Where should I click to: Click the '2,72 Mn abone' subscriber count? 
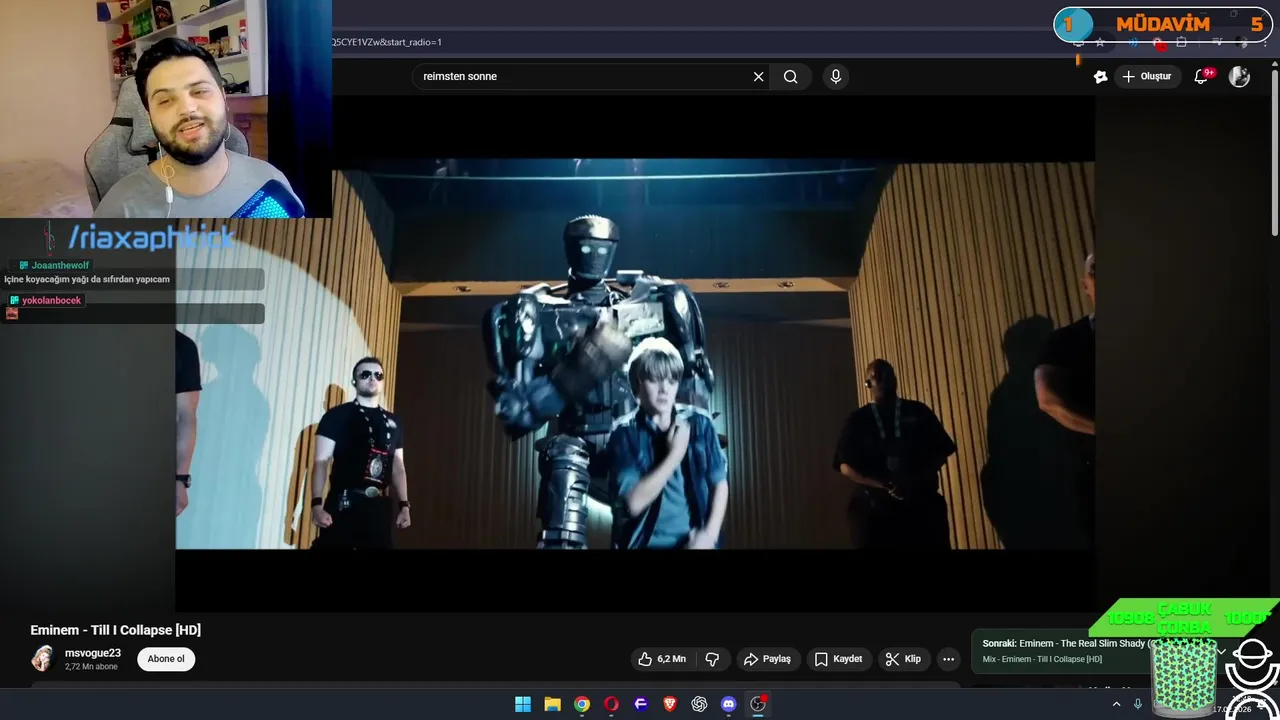click(91, 666)
